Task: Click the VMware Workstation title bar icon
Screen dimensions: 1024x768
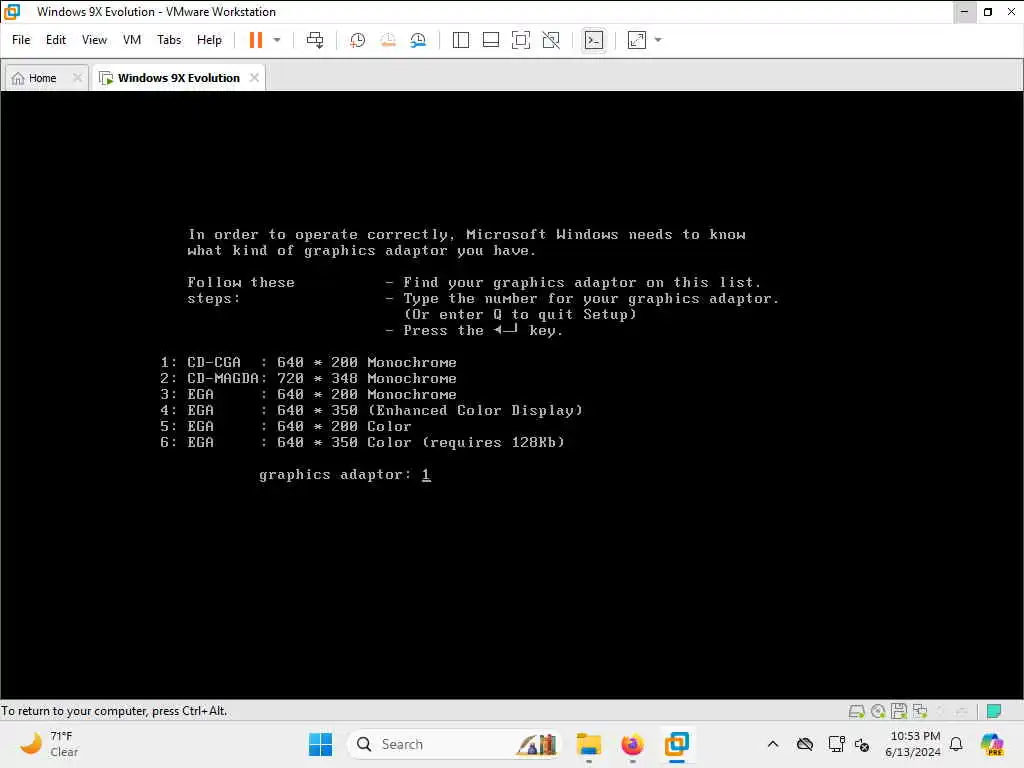Action: pyautogui.click(x=12, y=12)
